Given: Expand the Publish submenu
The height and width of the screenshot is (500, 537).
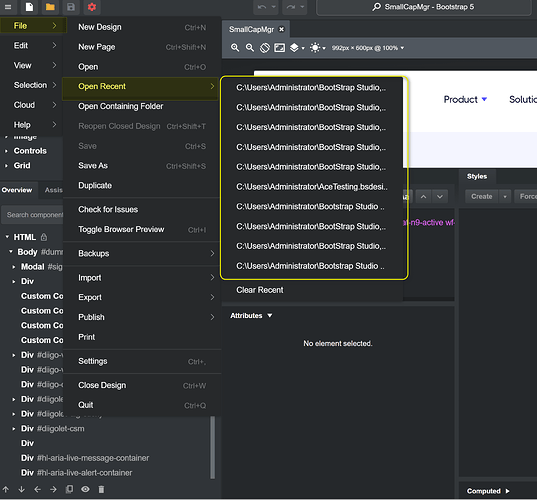Looking at the screenshot, I should [142, 317].
